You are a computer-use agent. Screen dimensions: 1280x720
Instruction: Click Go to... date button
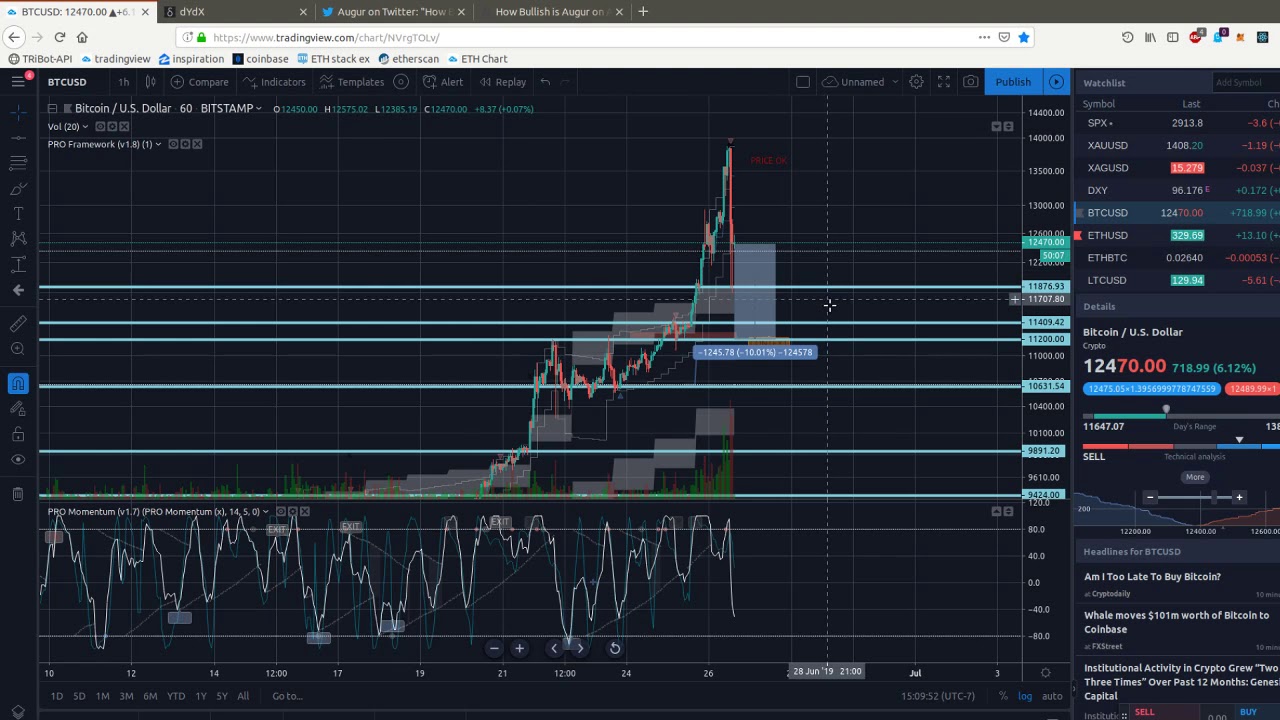coord(287,696)
